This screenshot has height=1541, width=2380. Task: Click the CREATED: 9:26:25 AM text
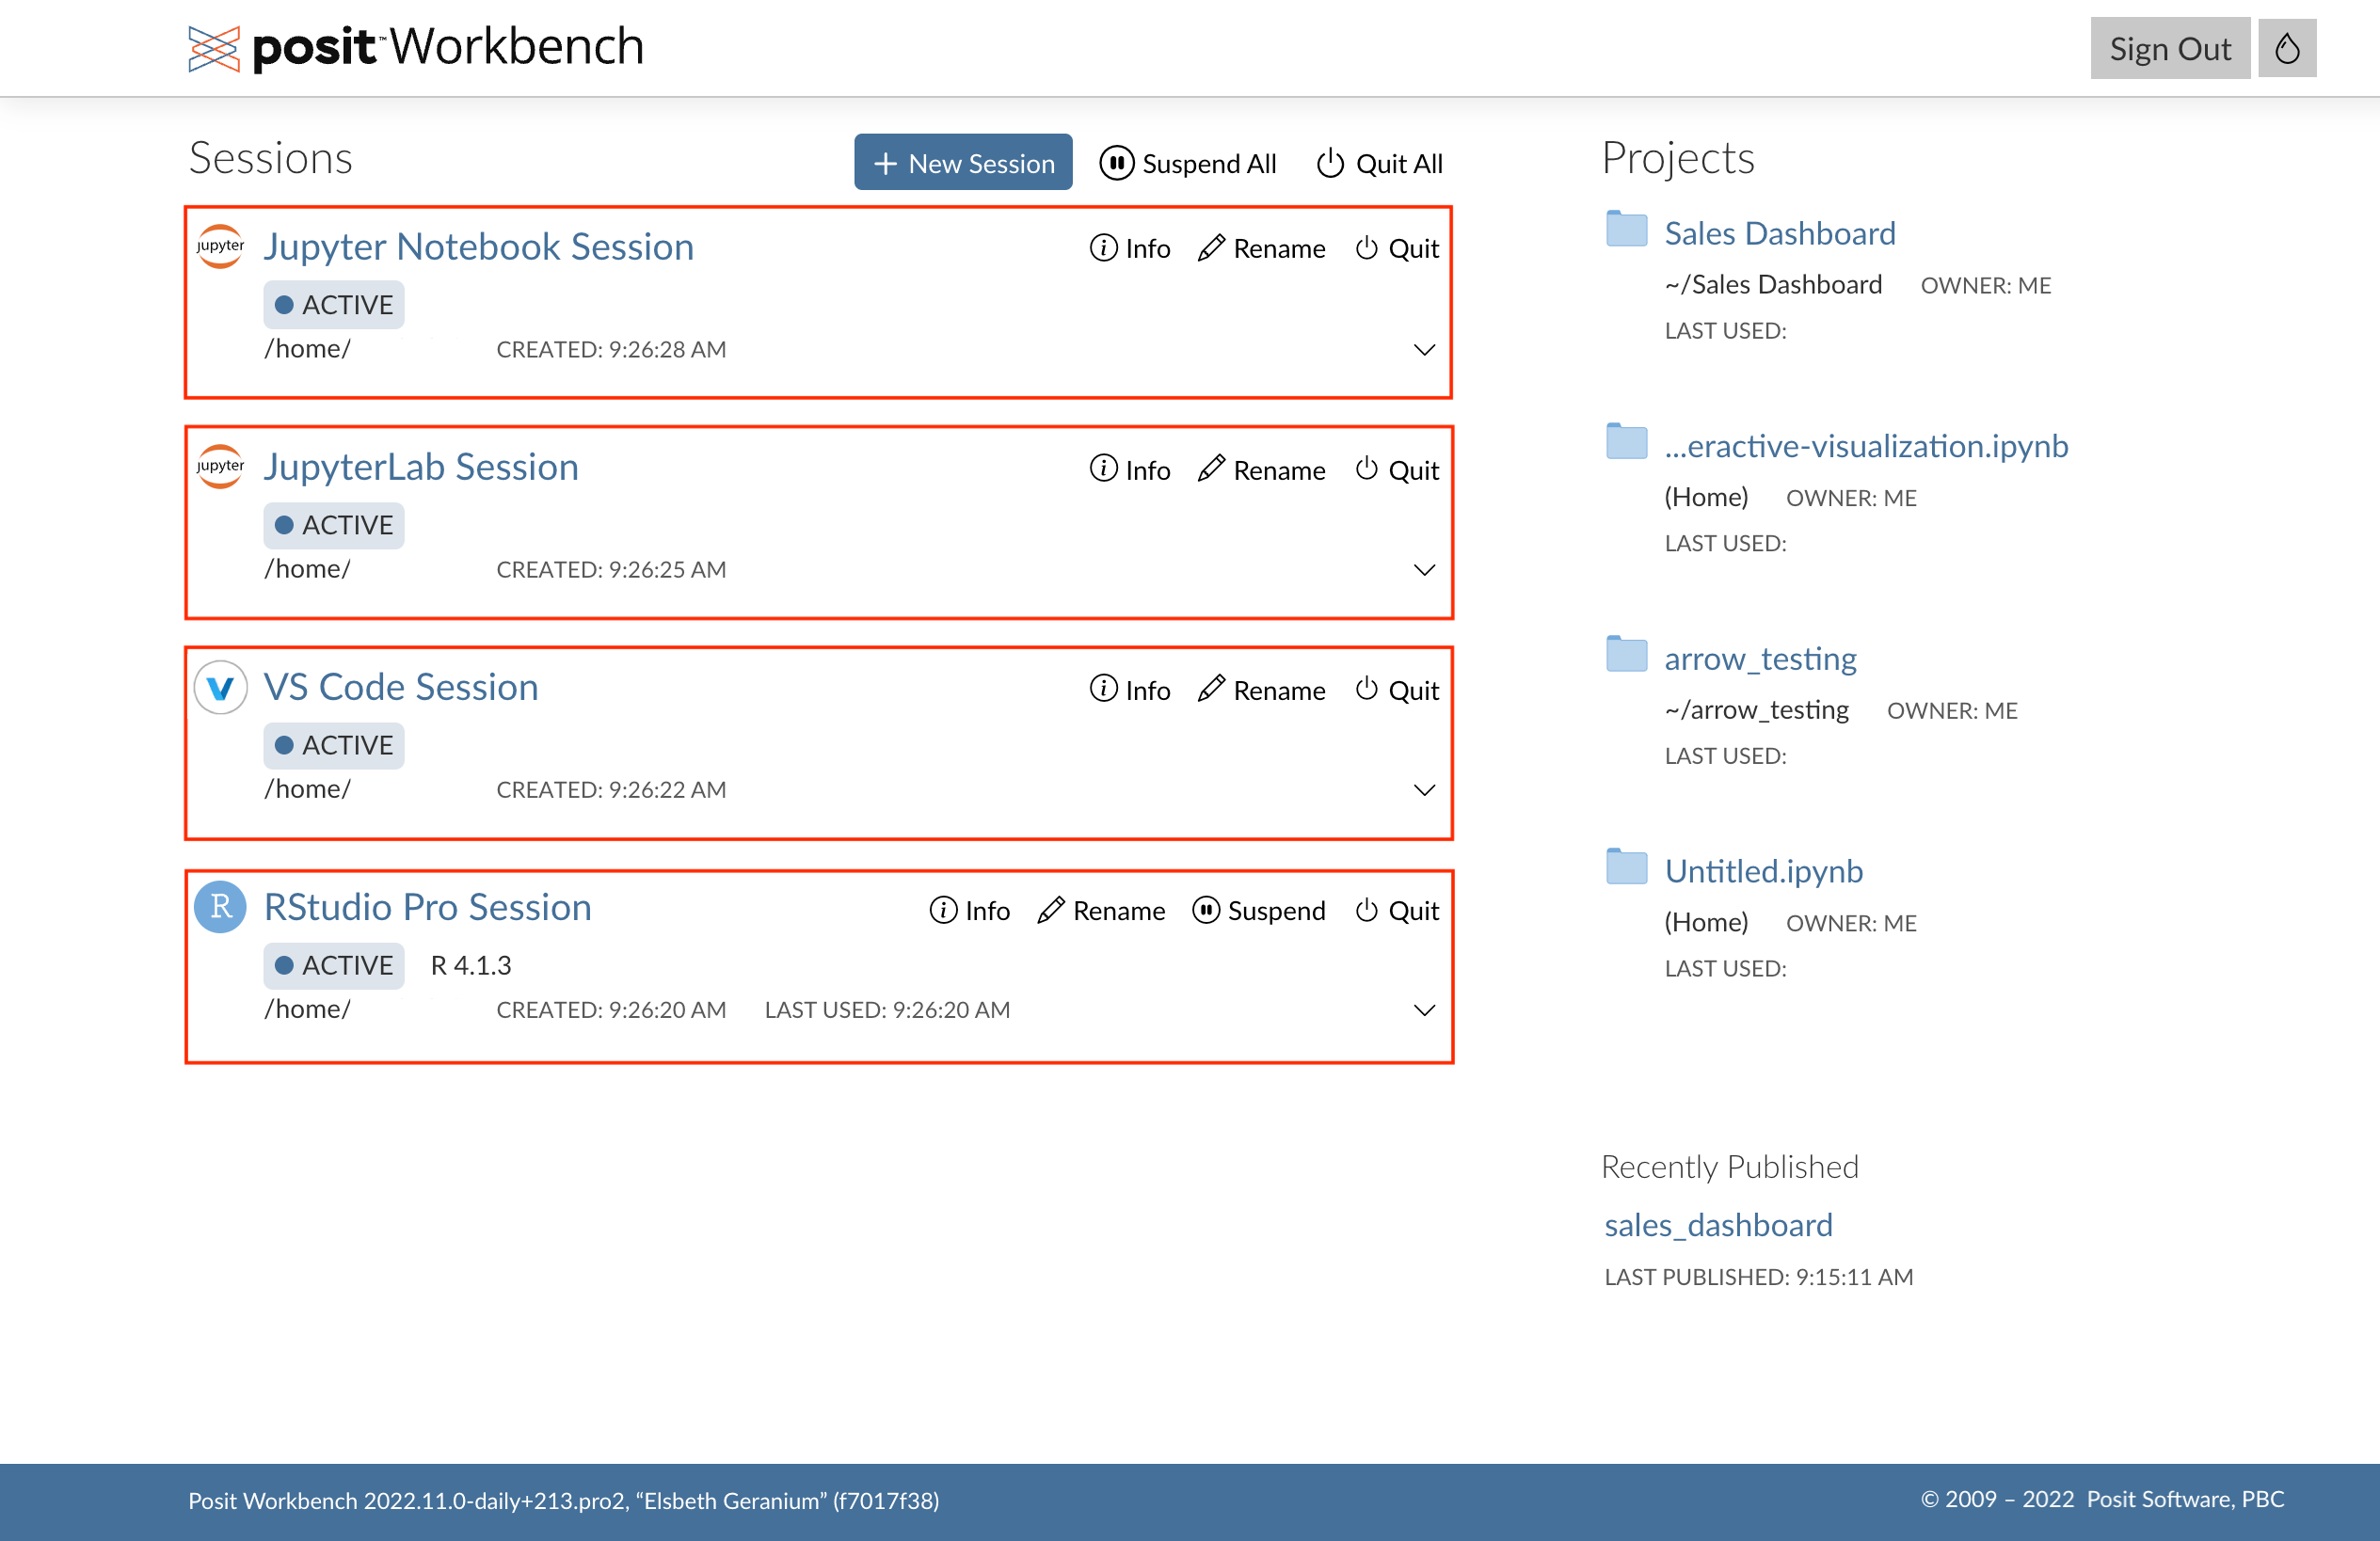pos(611,569)
